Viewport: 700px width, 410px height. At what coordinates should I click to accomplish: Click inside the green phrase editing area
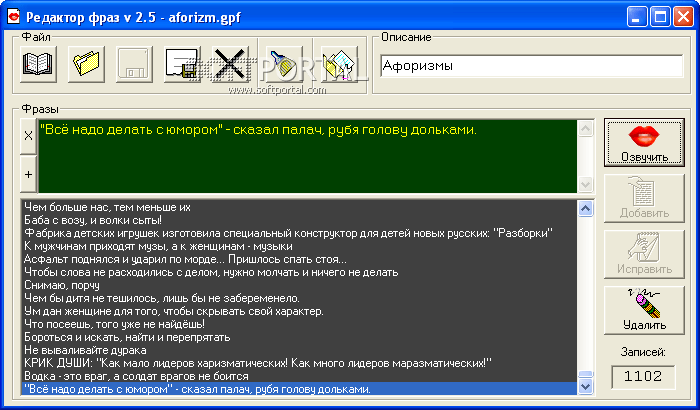[x=308, y=156]
